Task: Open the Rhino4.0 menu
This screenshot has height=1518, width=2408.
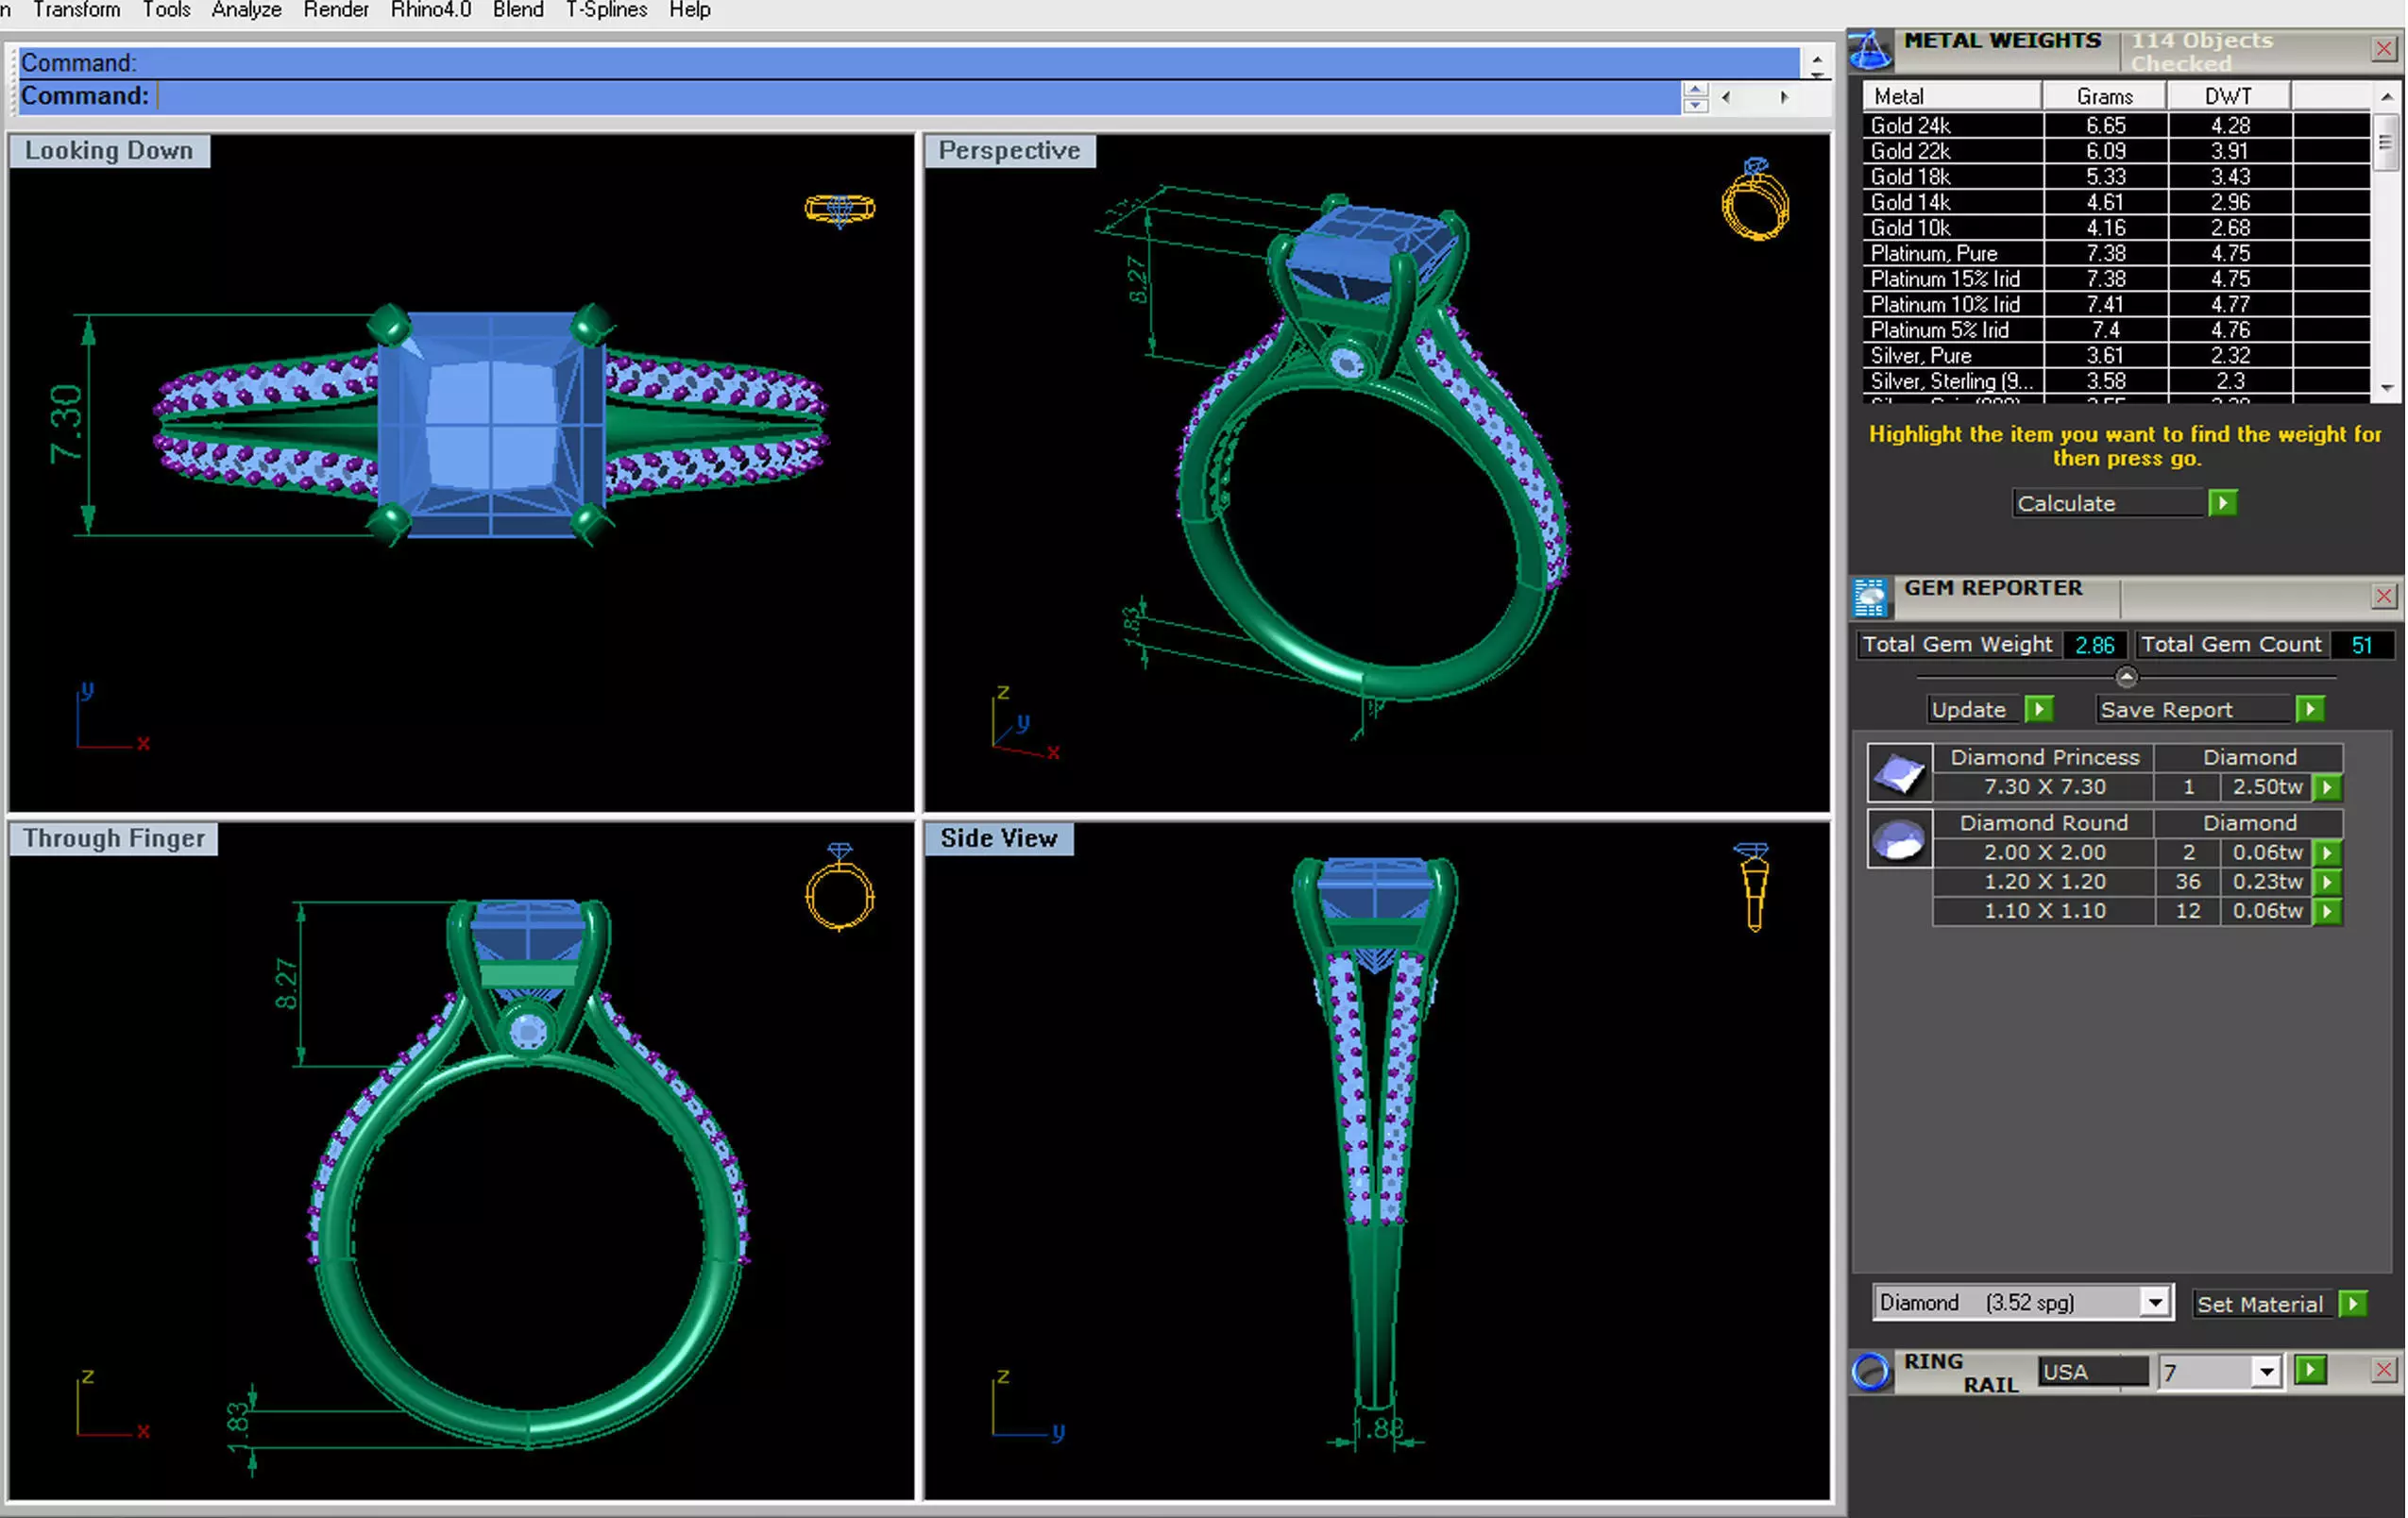Action: [431, 10]
